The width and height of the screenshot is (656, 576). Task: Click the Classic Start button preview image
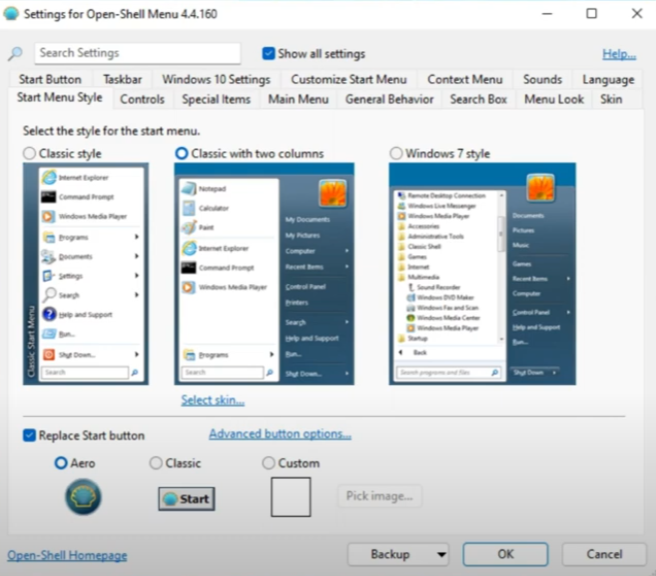pos(187,499)
